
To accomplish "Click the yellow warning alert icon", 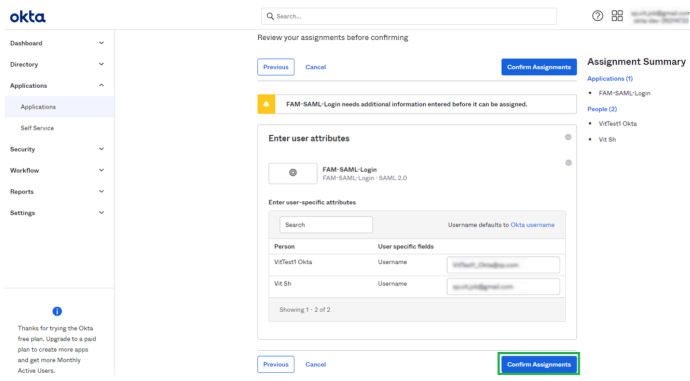I will [x=266, y=104].
